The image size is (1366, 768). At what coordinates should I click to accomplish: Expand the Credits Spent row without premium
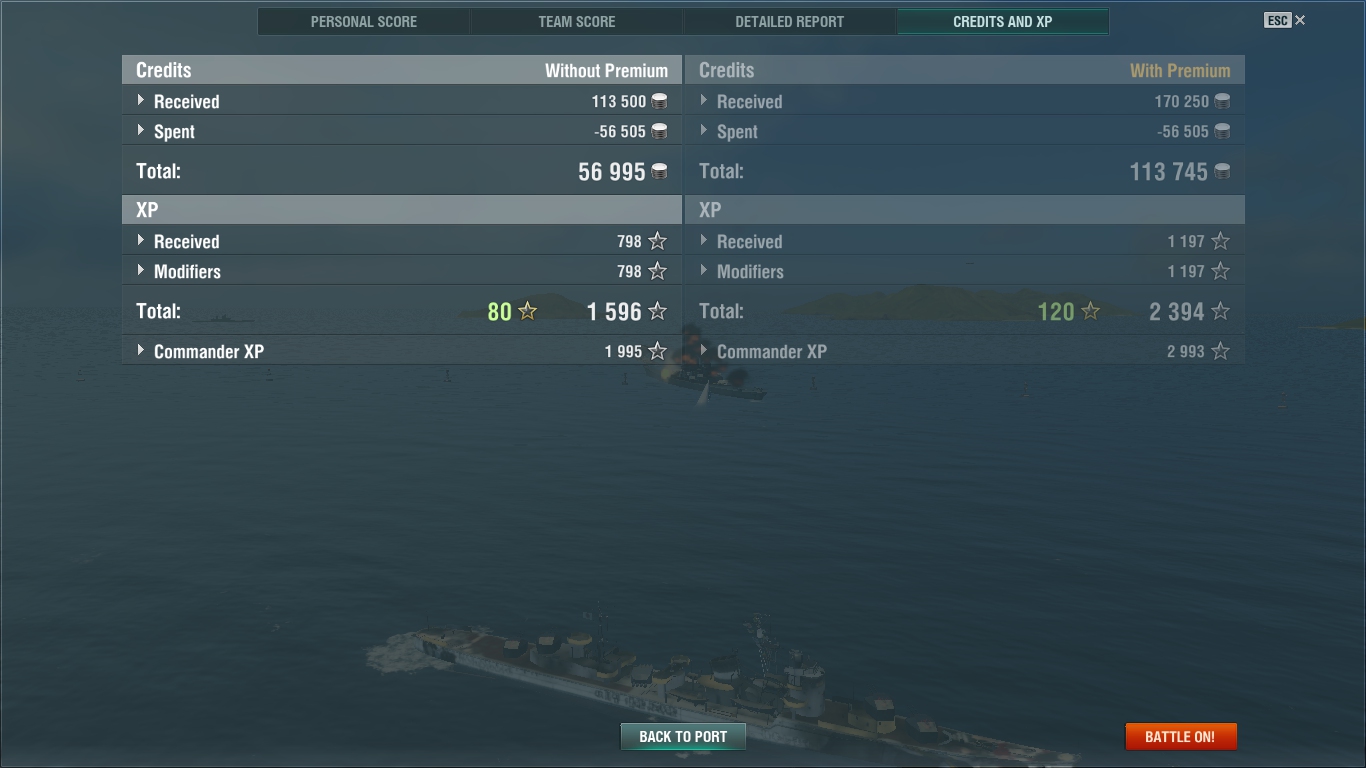click(402, 131)
